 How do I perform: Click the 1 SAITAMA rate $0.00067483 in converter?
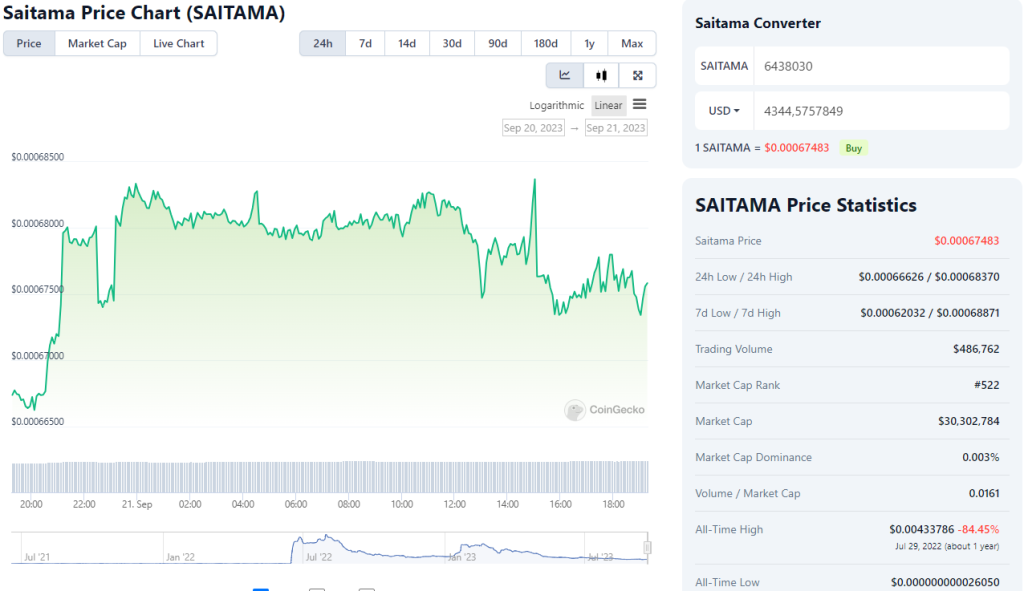coord(797,148)
